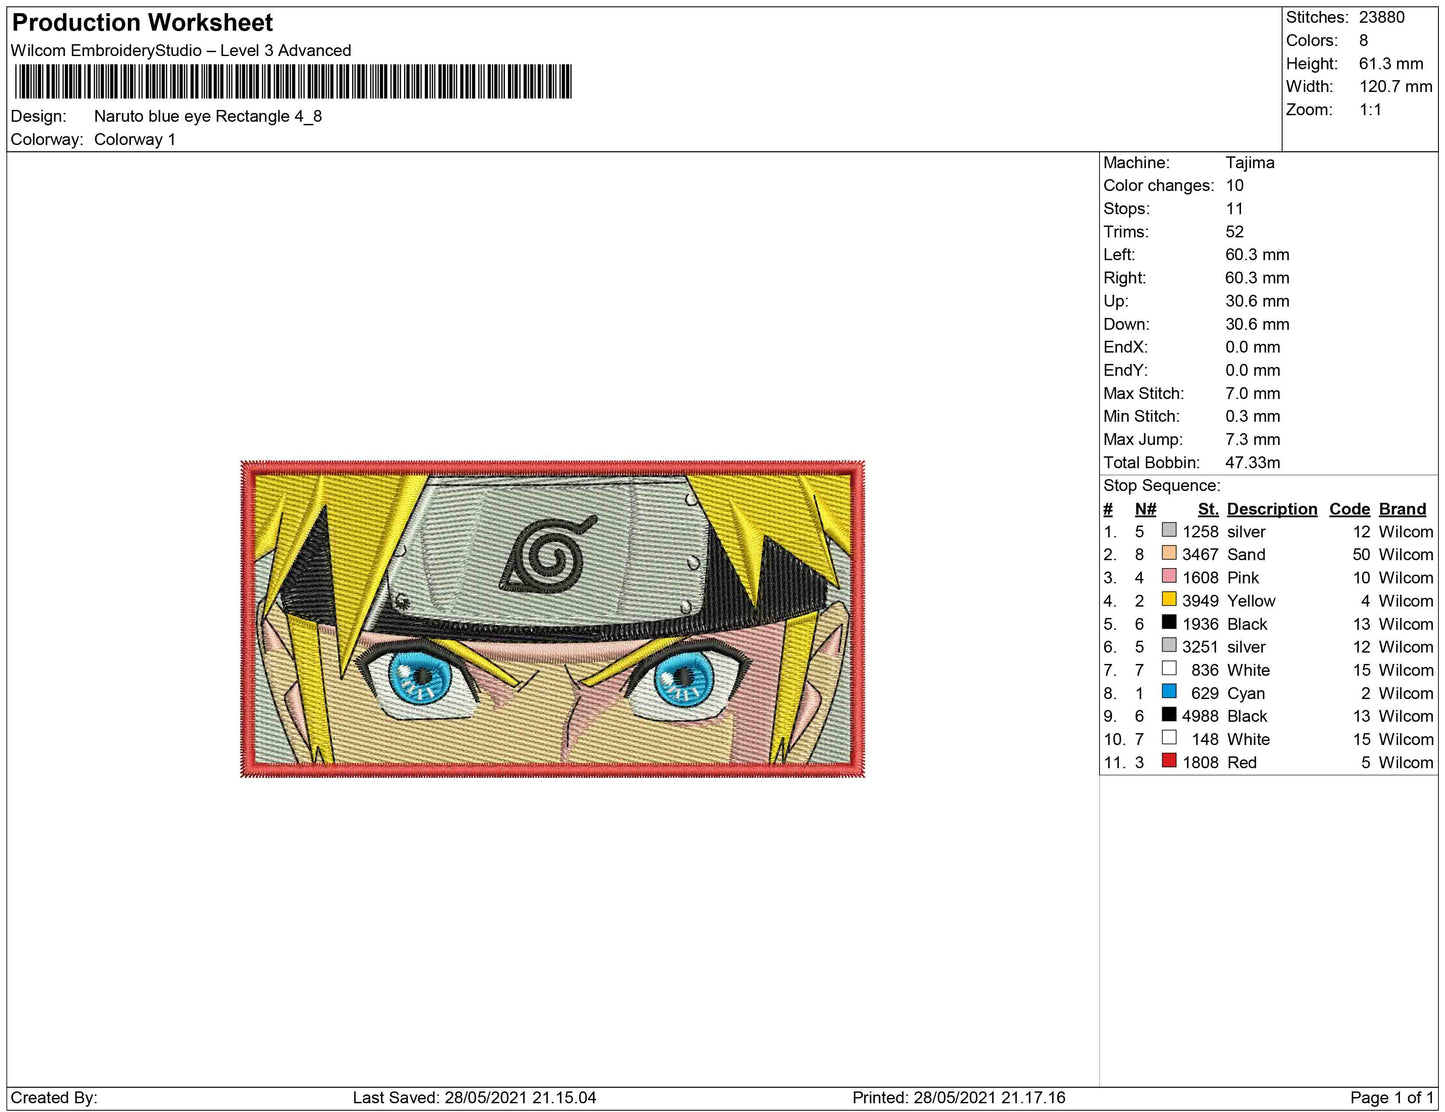The width and height of the screenshot is (1445, 1112).
Task: Choose the Yellow color swatch
Action: pyautogui.click(x=1169, y=599)
